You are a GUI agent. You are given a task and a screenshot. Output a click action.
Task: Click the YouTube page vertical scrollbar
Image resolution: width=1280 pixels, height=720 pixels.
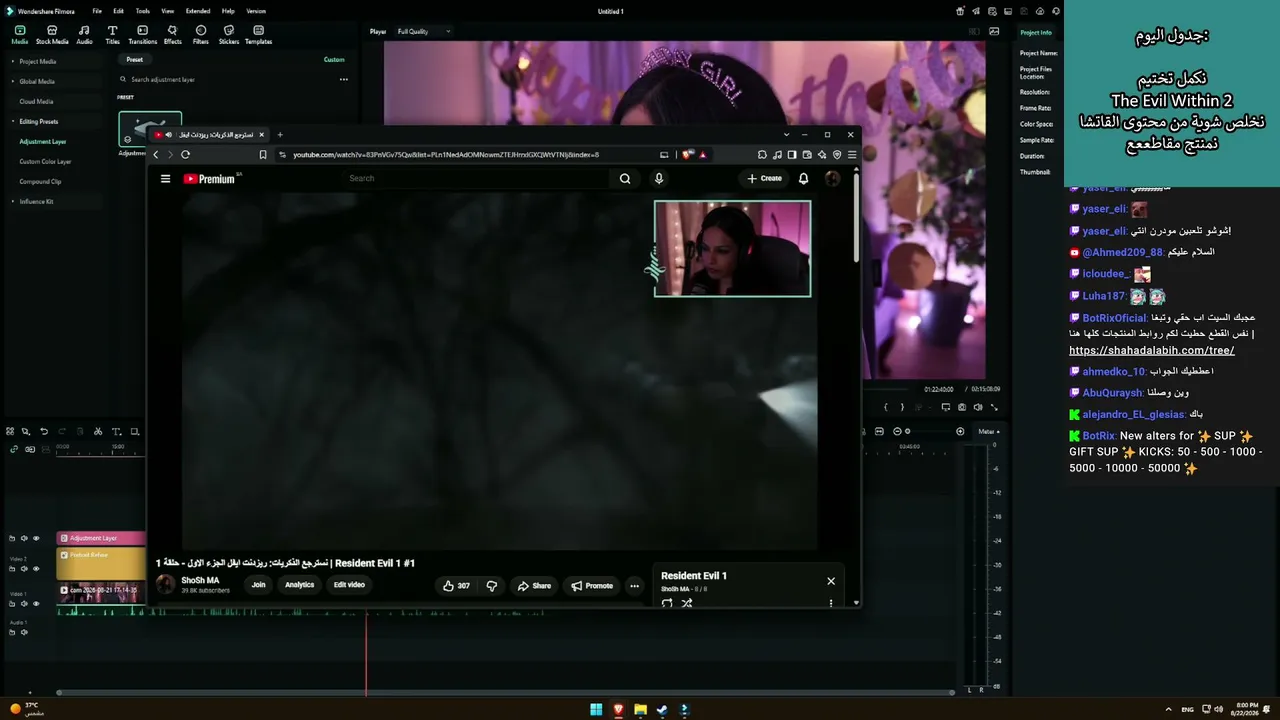856,218
